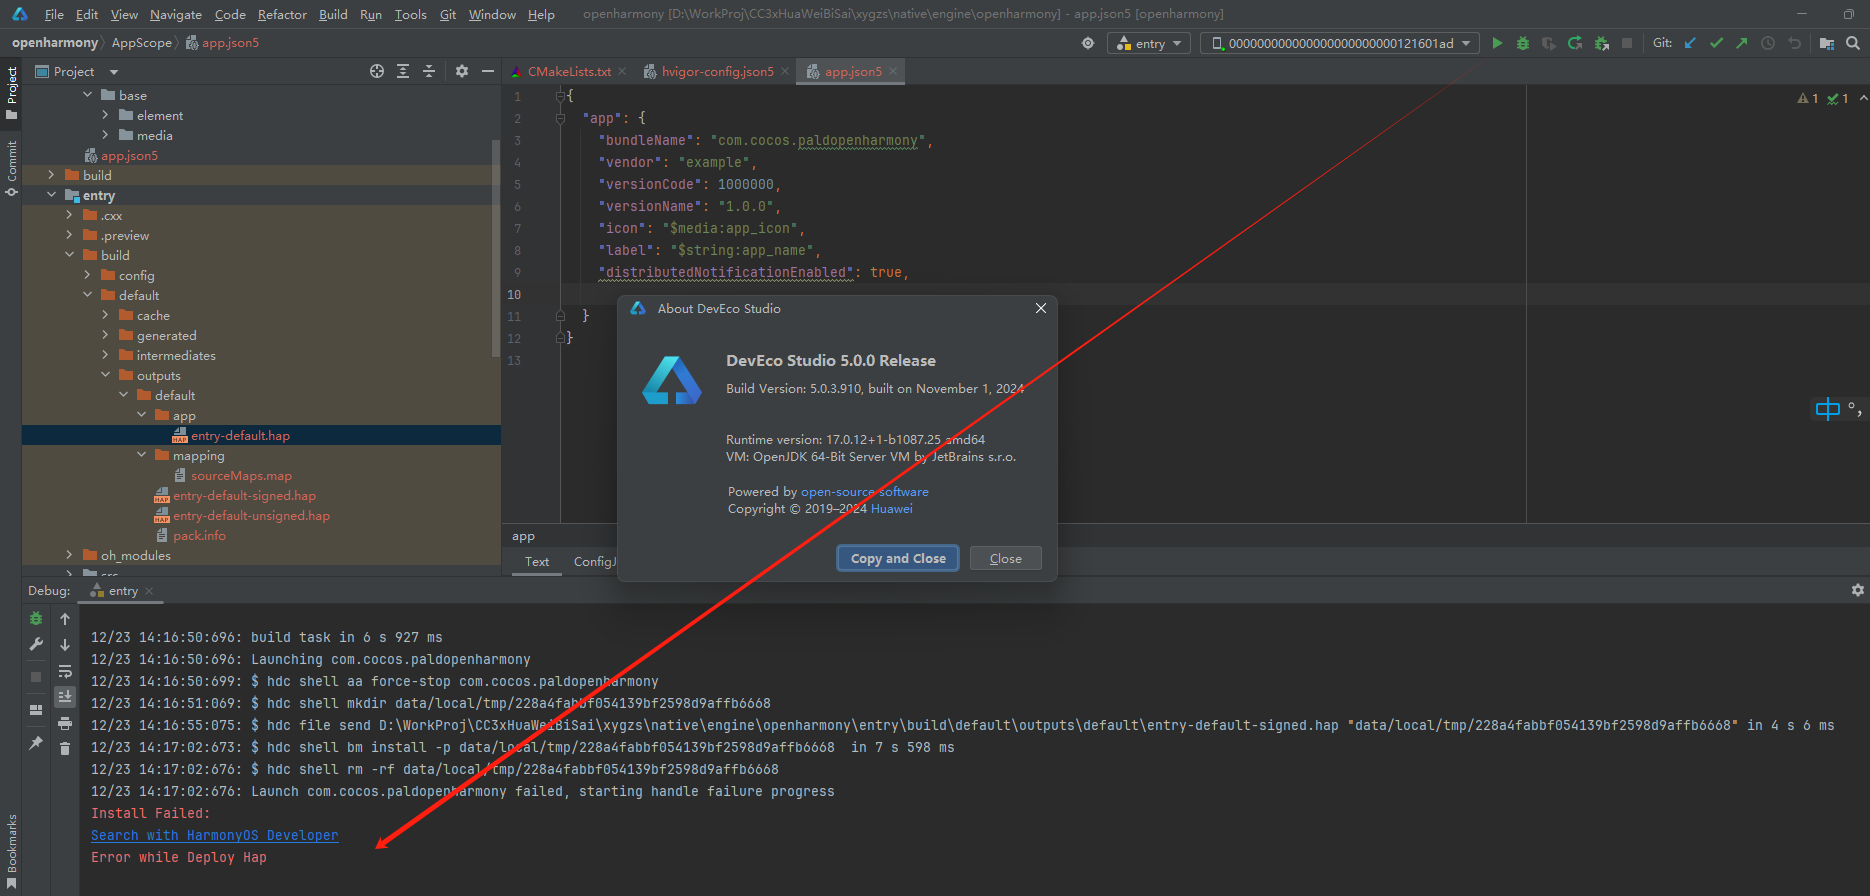
Task: Expand all items in Project tree
Action: [x=403, y=71]
